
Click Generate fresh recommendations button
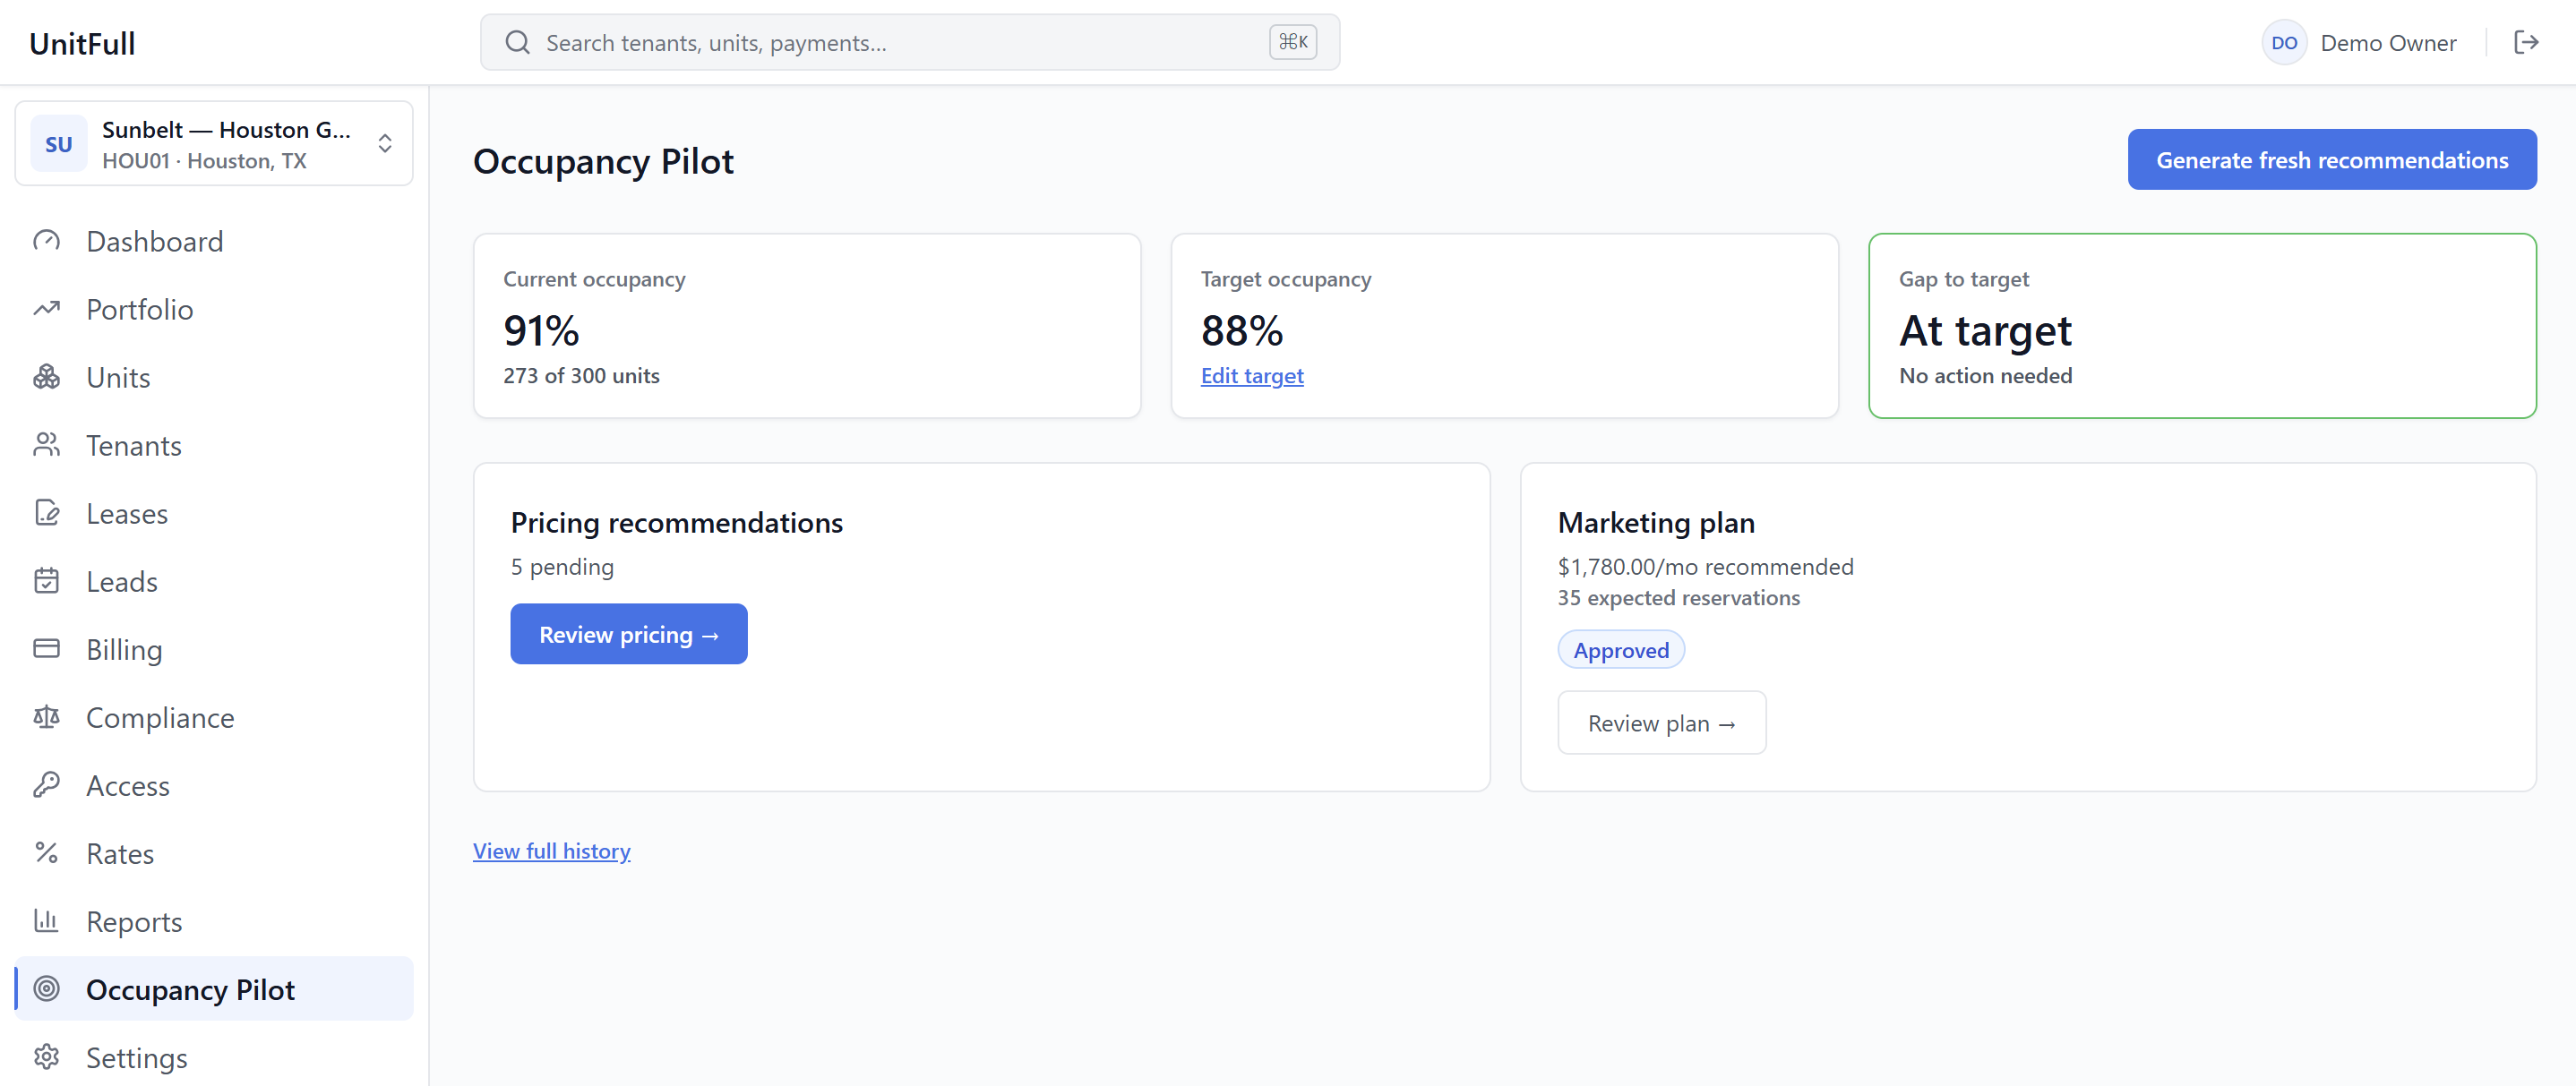[2331, 160]
